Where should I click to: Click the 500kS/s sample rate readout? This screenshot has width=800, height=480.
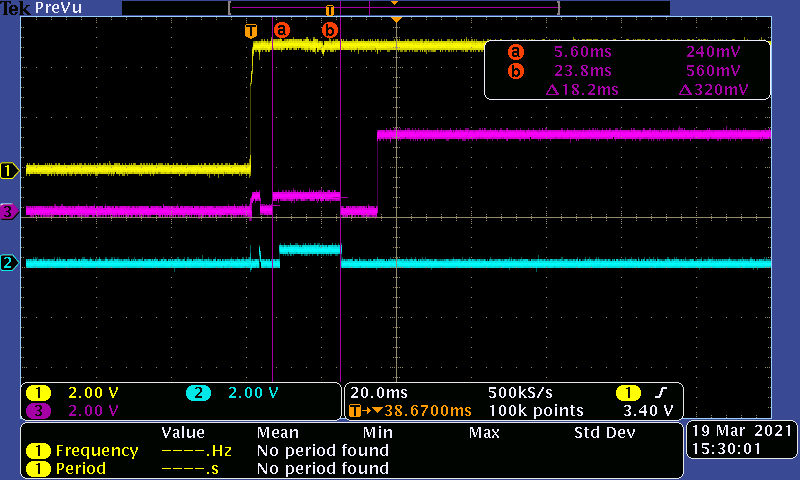520,393
